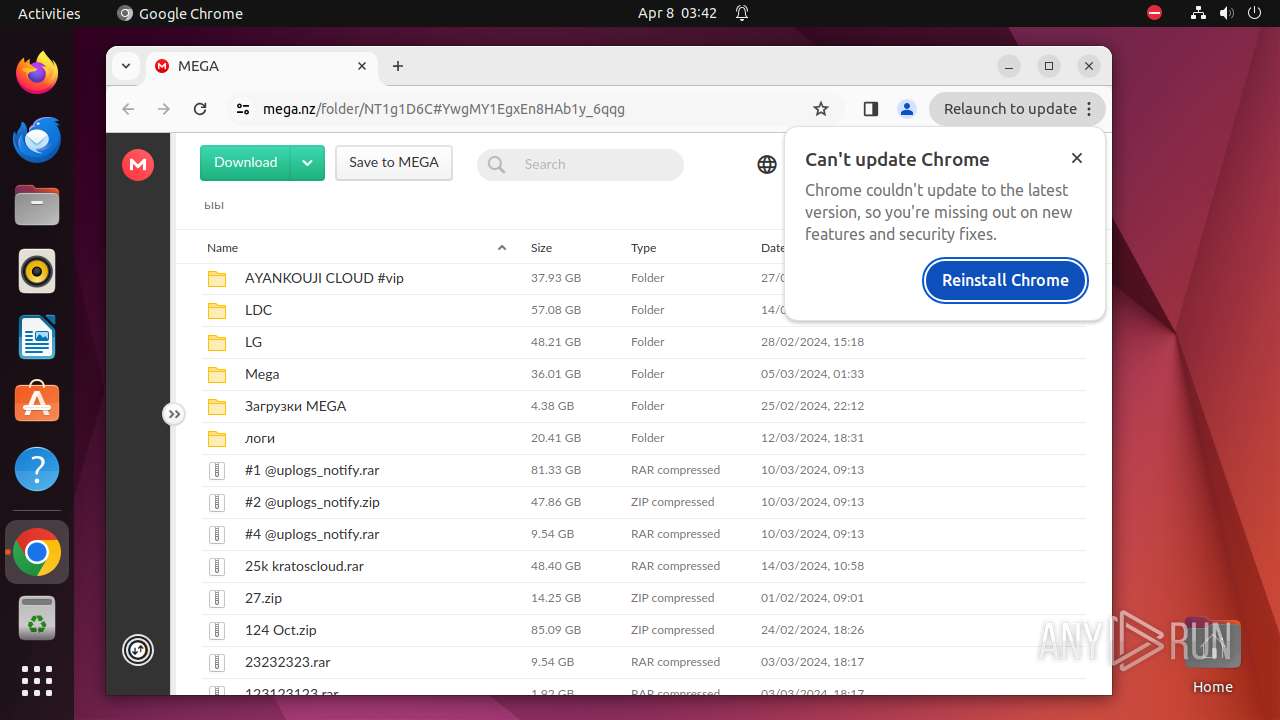Open Rhythmbox from dock

tap(37, 271)
